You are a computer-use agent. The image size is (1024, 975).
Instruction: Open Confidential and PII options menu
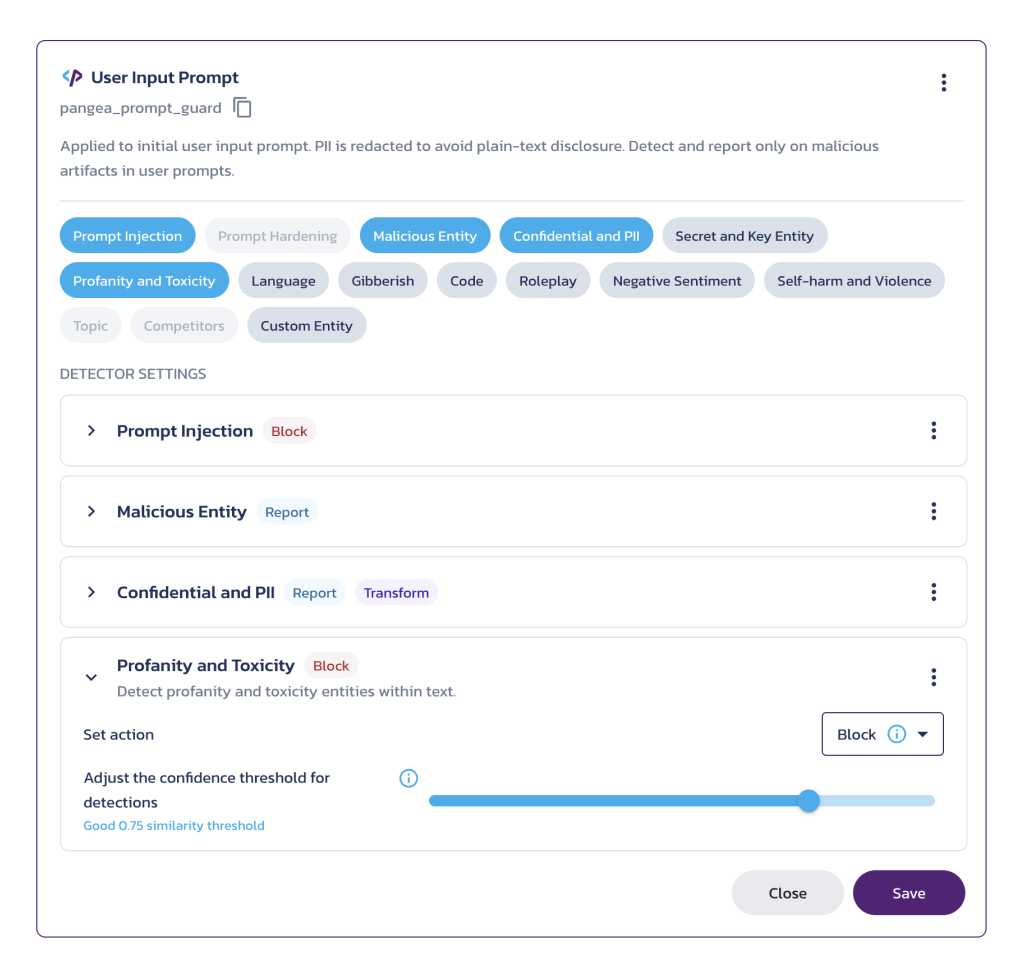pos(933,592)
